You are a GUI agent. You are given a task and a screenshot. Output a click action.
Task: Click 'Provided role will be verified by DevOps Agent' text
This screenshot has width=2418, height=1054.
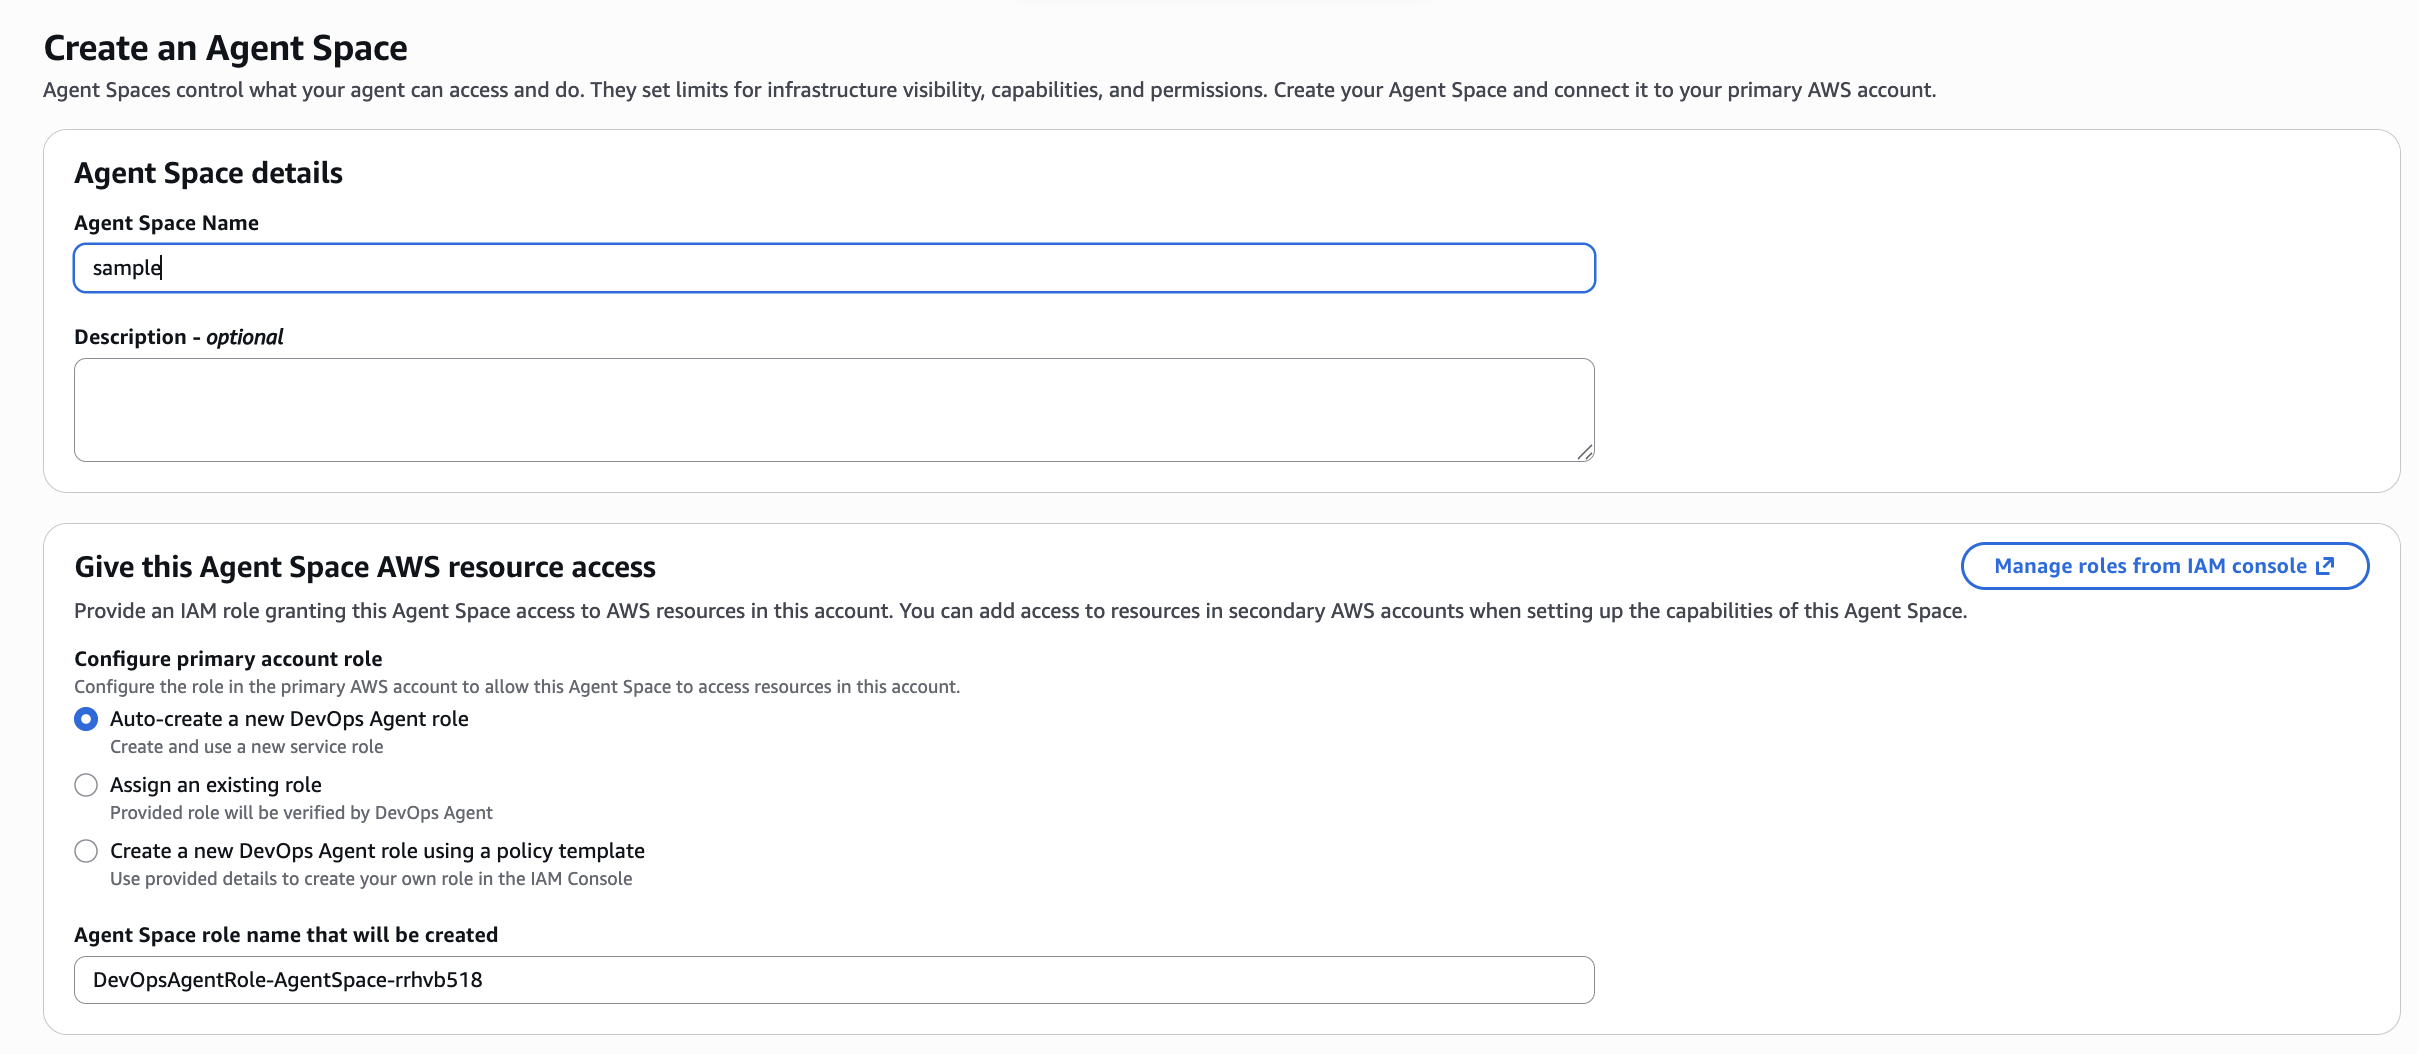(x=301, y=813)
